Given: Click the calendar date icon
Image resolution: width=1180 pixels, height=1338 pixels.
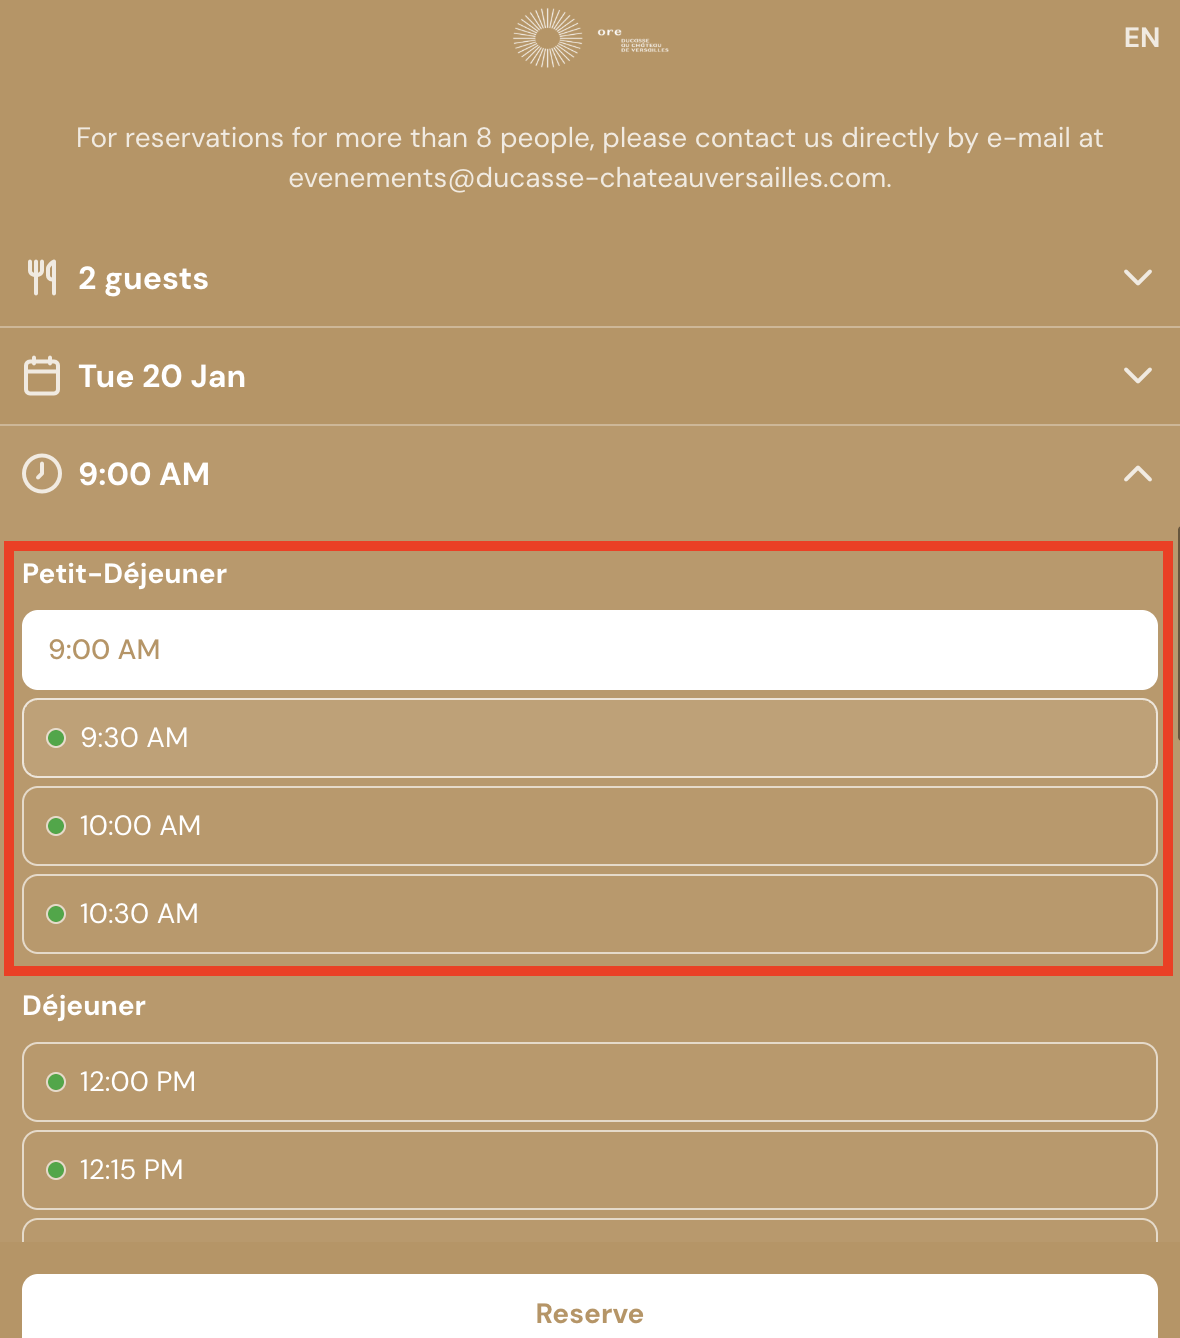Looking at the screenshot, I should (x=42, y=376).
